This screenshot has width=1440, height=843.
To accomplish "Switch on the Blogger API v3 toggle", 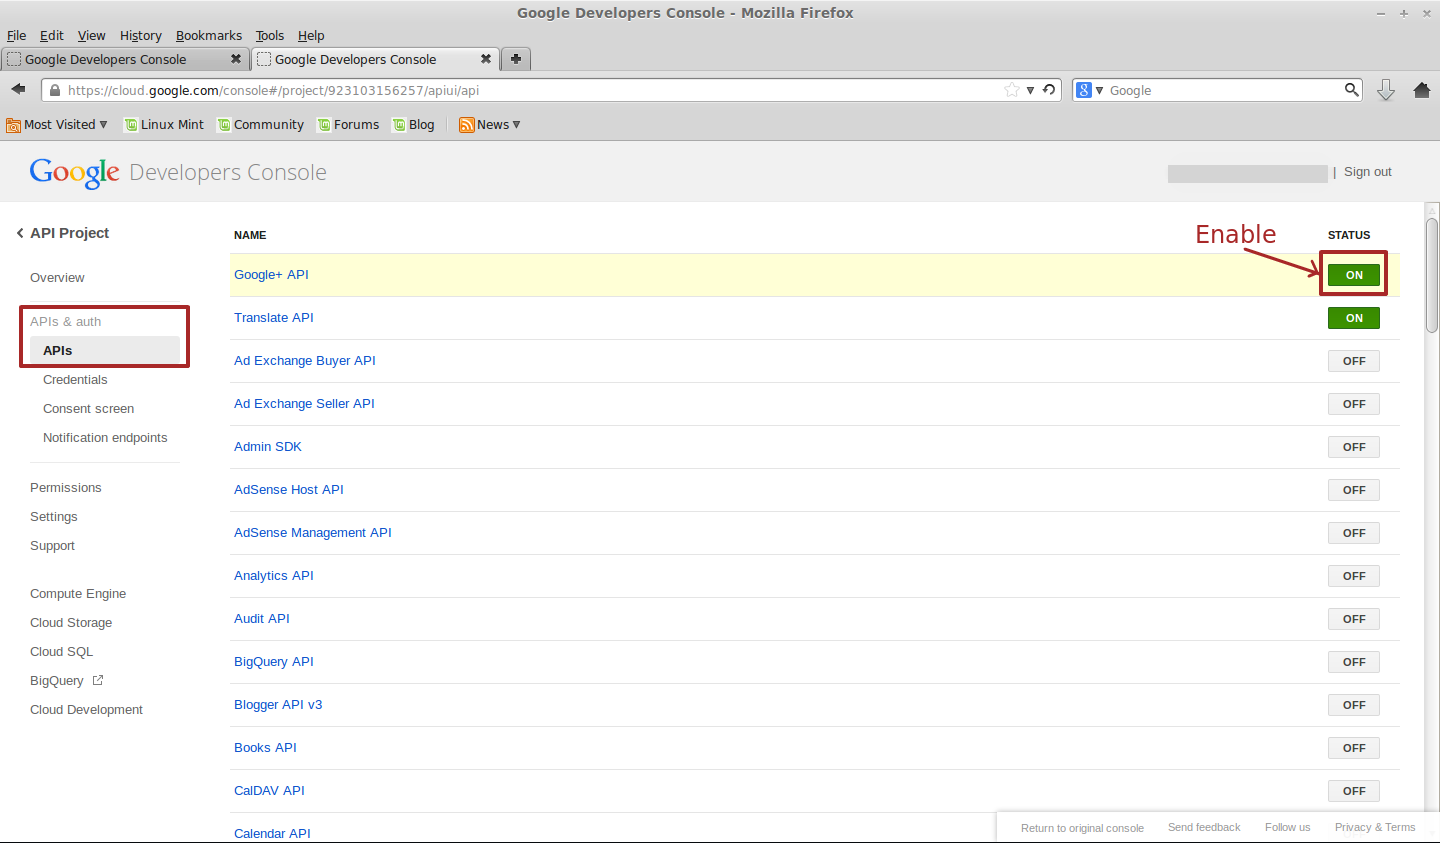I will coord(1354,705).
